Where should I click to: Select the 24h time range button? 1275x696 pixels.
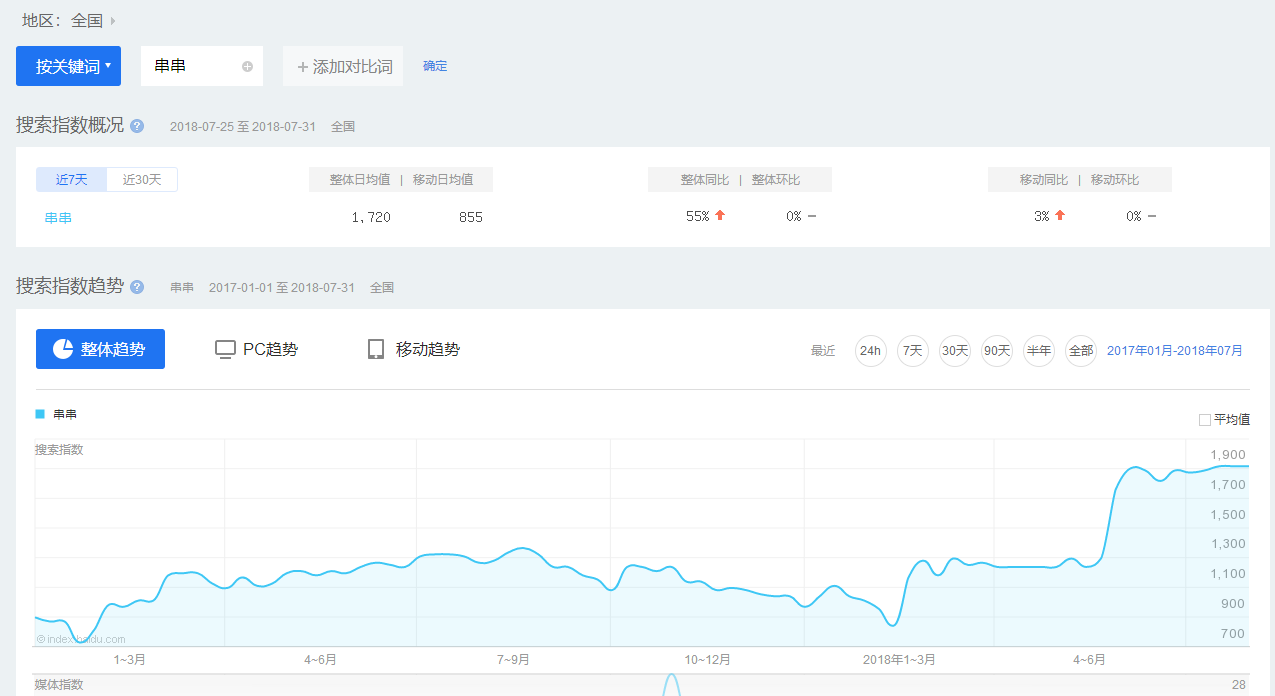[x=871, y=351]
